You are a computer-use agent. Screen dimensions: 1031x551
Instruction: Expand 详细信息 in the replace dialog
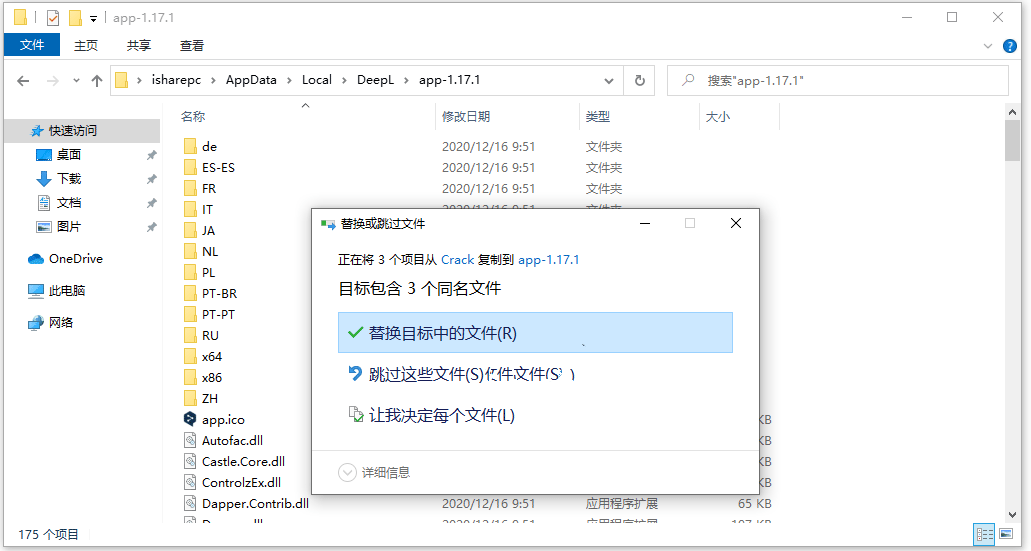click(374, 472)
